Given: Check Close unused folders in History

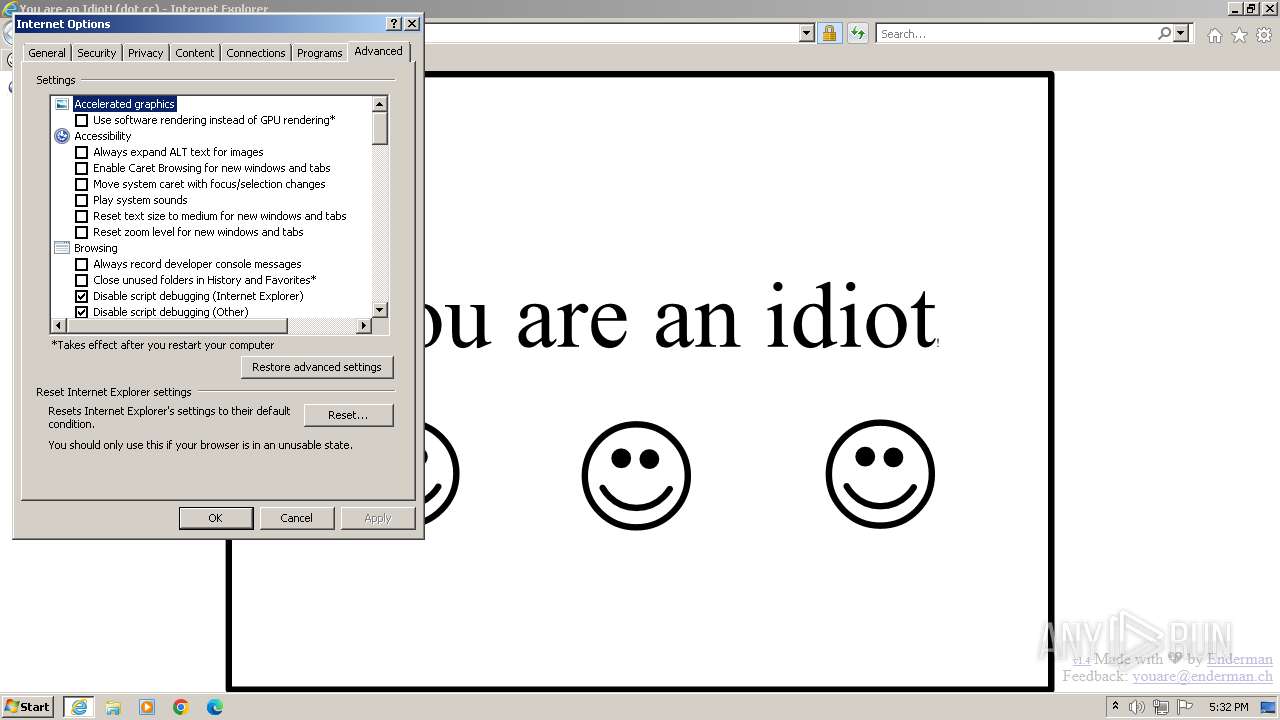Looking at the screenshot, I should pos(82,280).
